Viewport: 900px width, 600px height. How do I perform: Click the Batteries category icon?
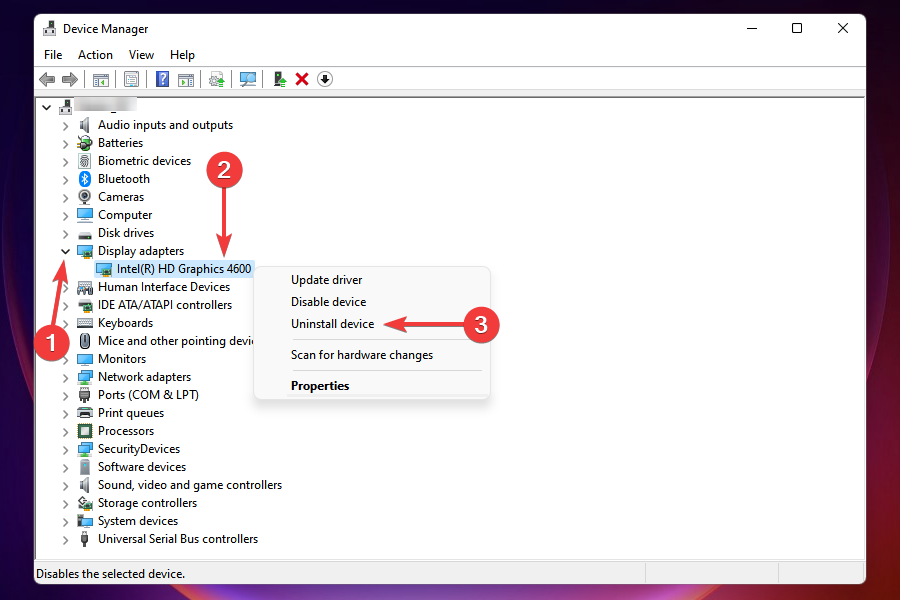pyautogui.click(x=85, y=143)
